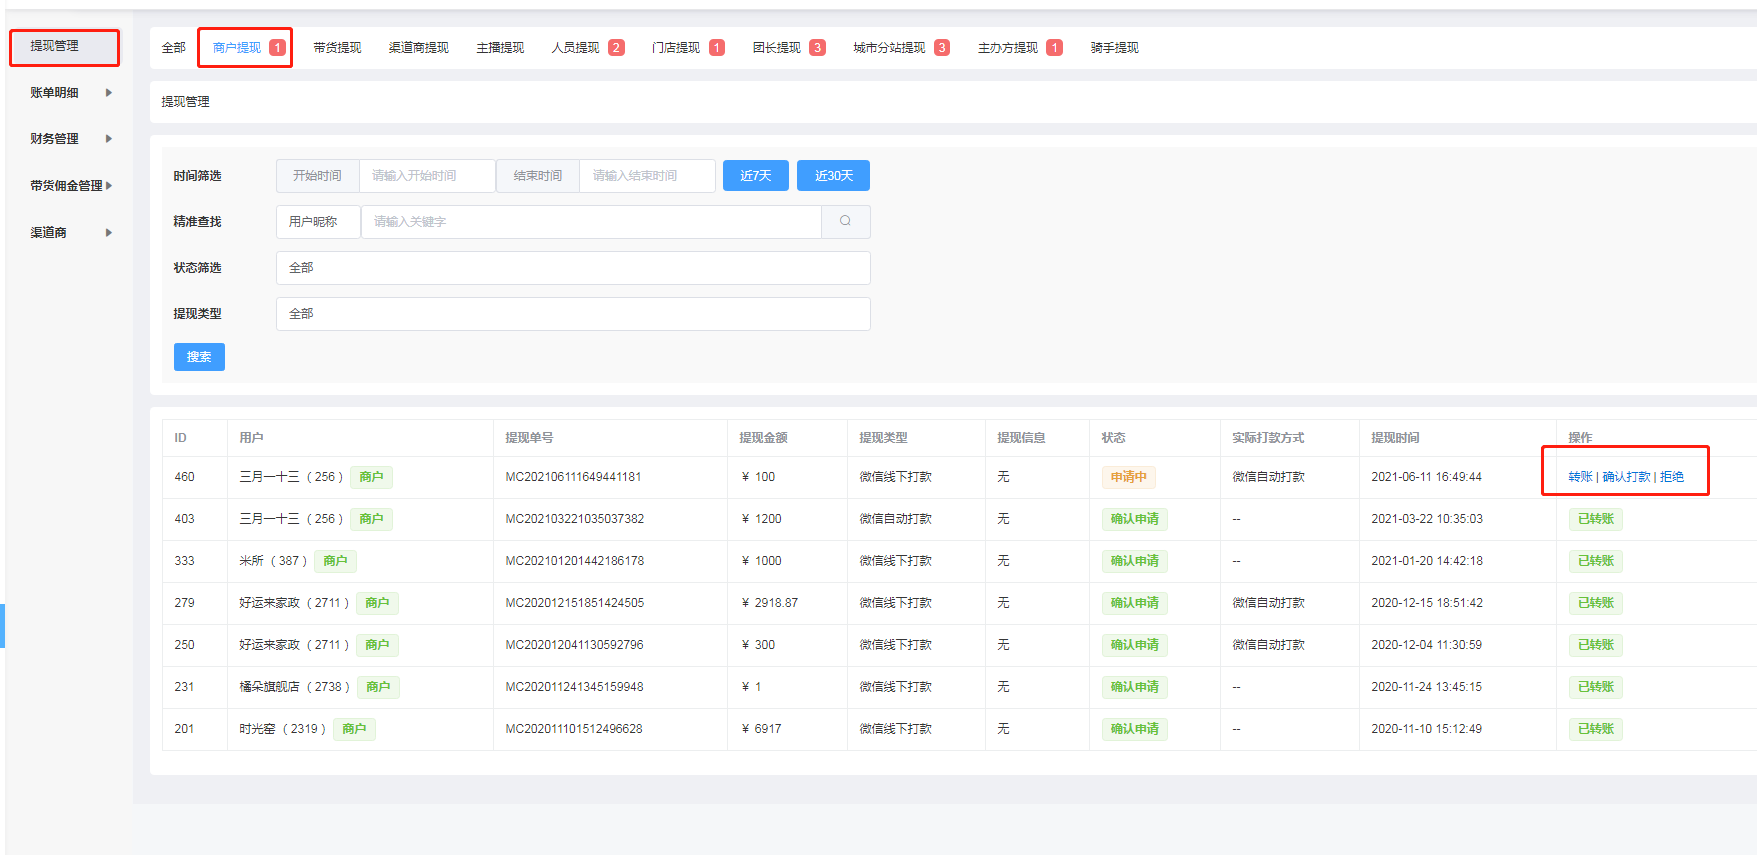The image size is (1757, 855).
Task: Click user 米所 (387) in row 333
Action: [x=273, y=561]
